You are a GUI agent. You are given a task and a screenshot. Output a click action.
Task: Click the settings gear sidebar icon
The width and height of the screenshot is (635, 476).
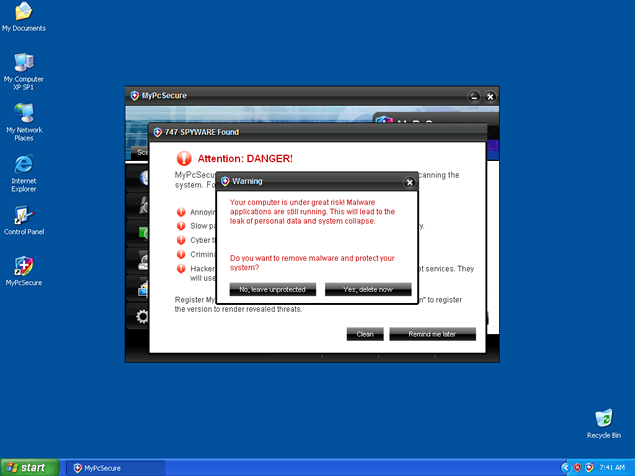pos(142,317)
